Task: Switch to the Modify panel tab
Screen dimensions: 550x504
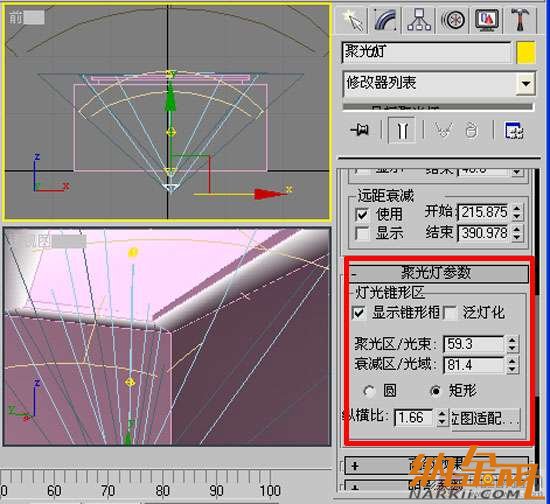Action: pos(385,20)
